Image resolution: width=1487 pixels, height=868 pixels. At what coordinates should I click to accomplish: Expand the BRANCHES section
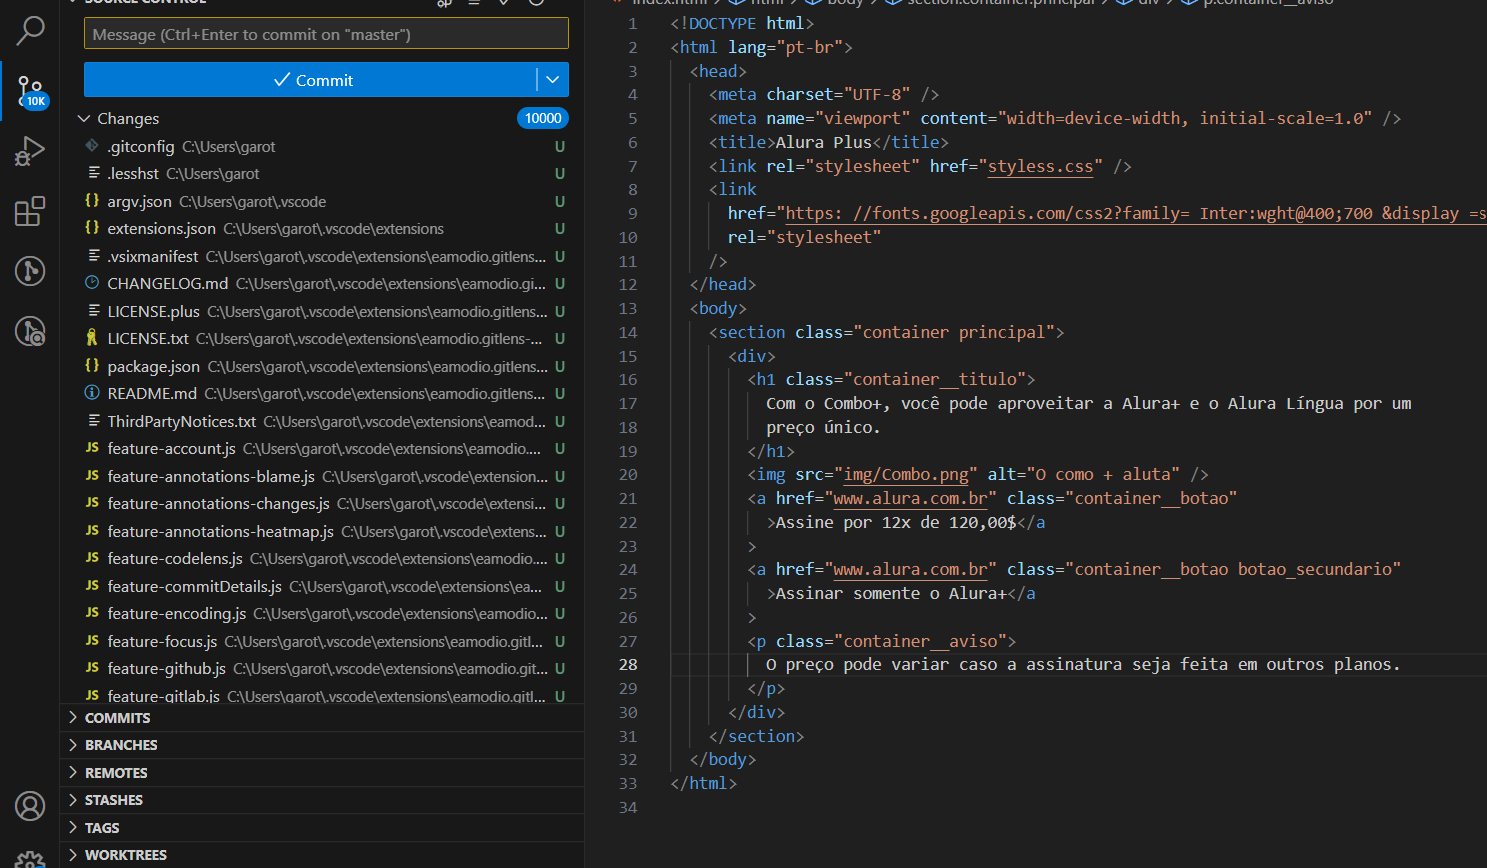tap(322, 745)
